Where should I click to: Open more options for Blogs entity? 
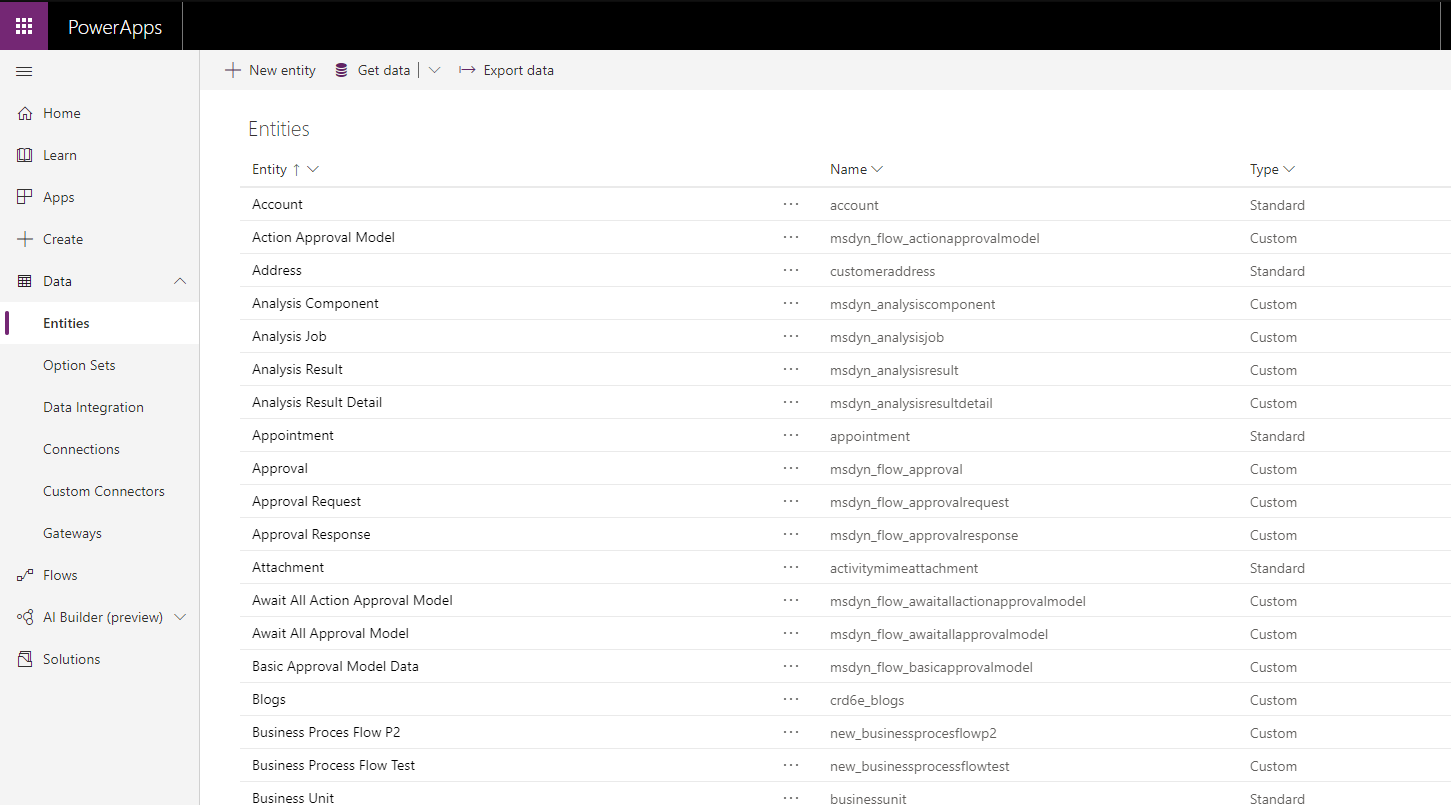click(x=791, y=699)
